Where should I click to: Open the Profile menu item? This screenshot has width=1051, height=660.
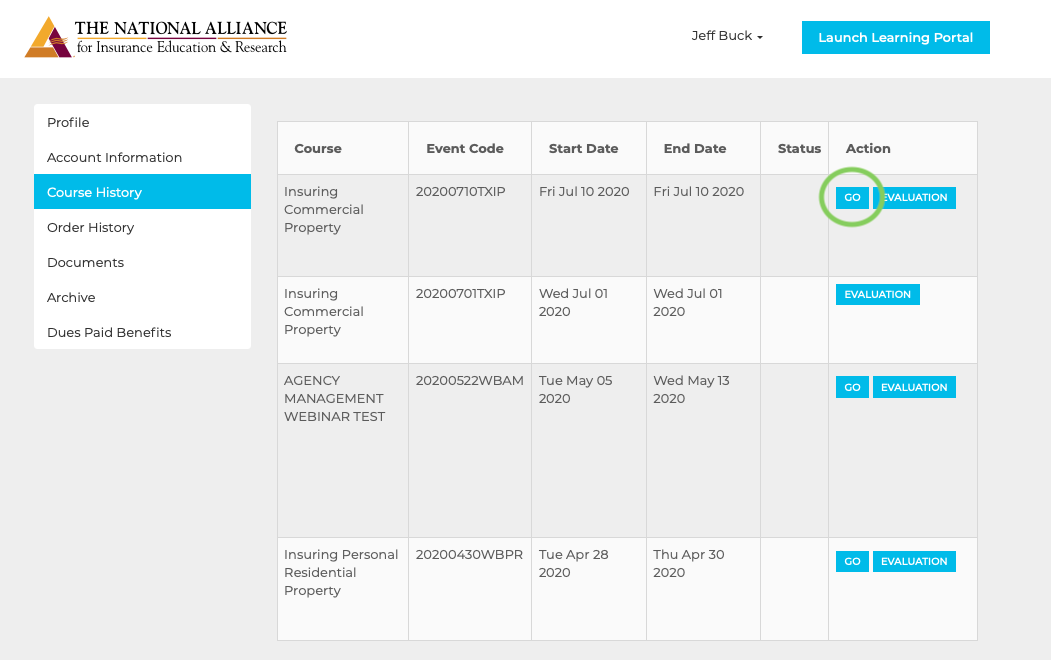click(x=68, y=122)
